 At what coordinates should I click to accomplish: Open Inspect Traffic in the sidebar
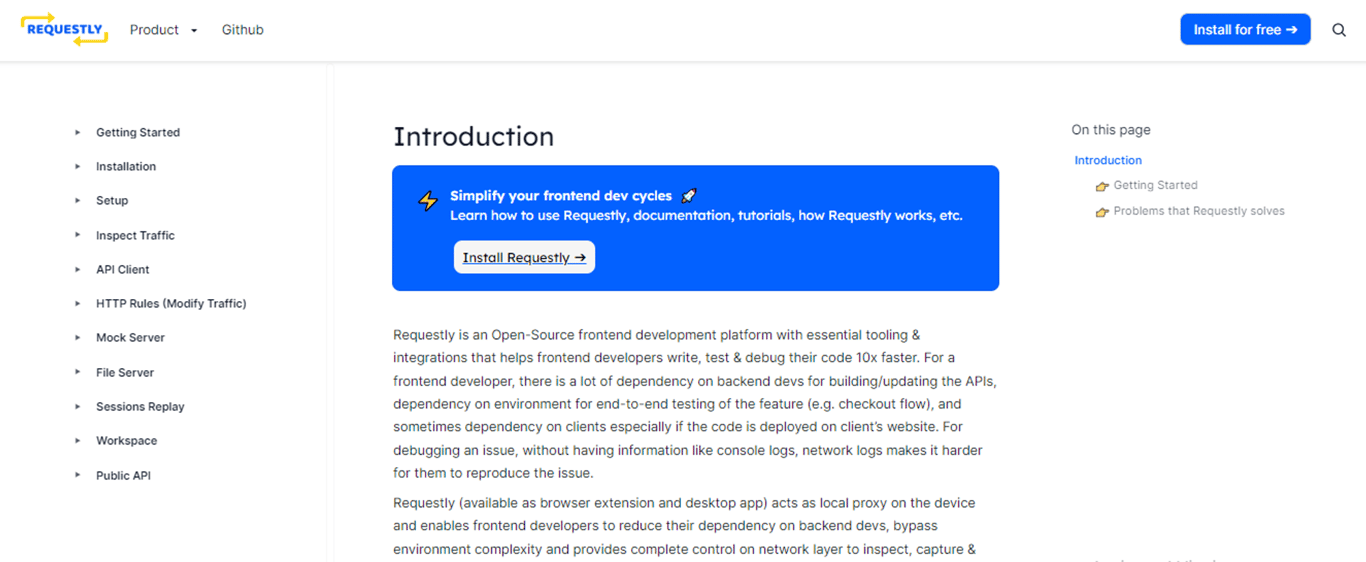135,235
